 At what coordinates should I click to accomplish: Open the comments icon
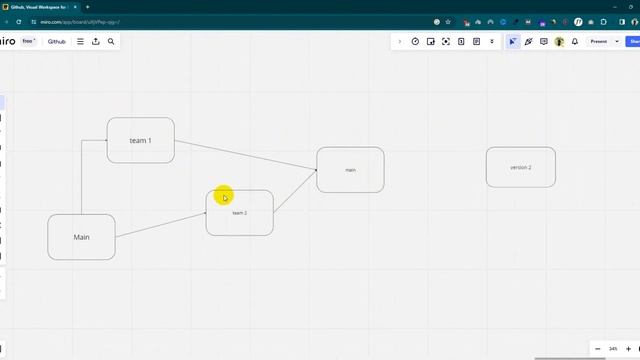point(544,42)
